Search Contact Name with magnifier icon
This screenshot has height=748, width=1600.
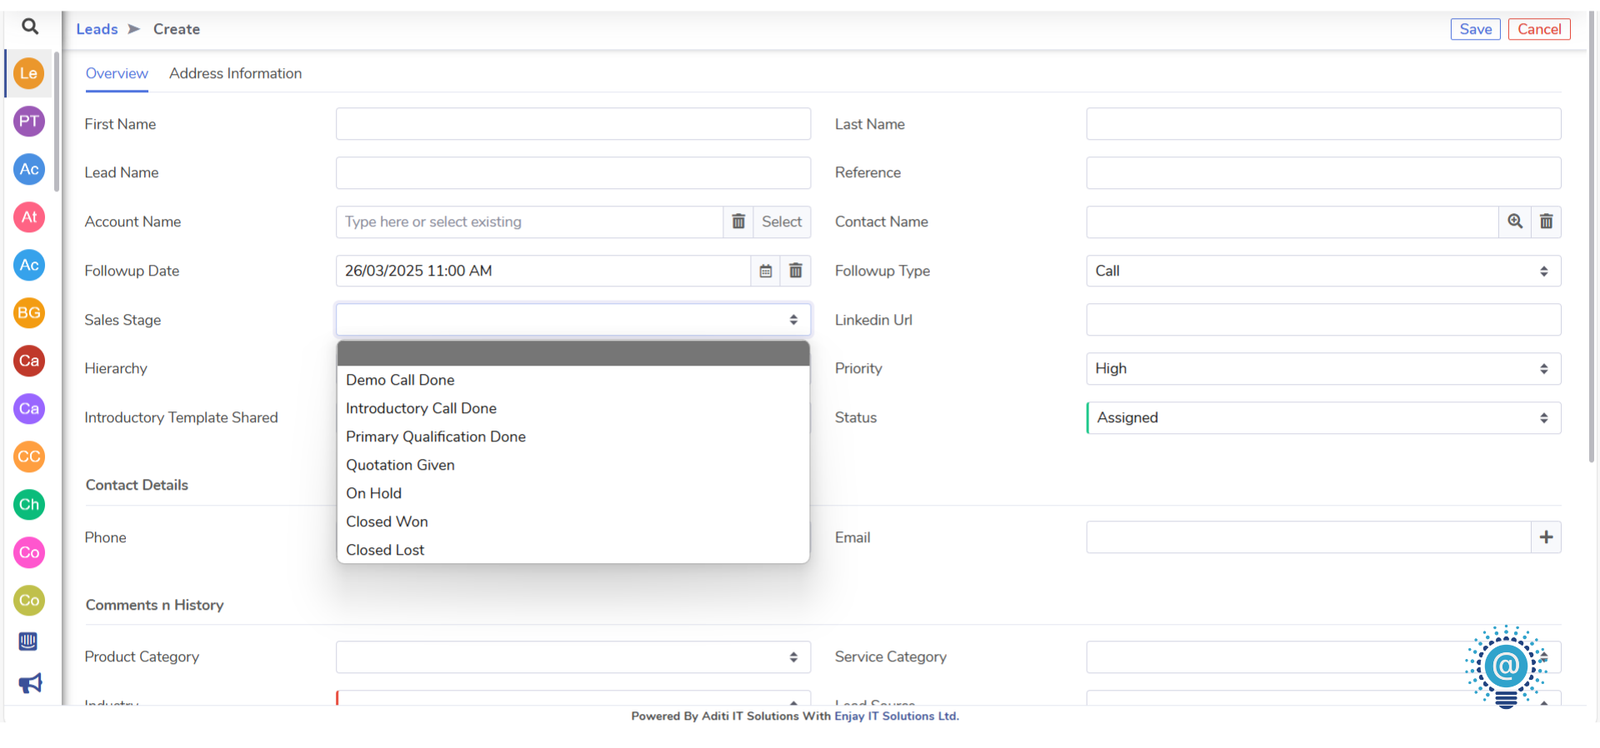(x=1515, y=222)
